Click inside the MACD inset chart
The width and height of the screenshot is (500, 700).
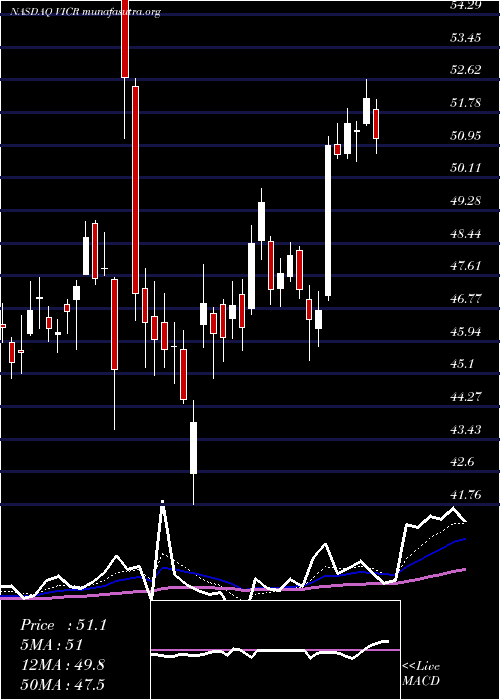(275, 650)
